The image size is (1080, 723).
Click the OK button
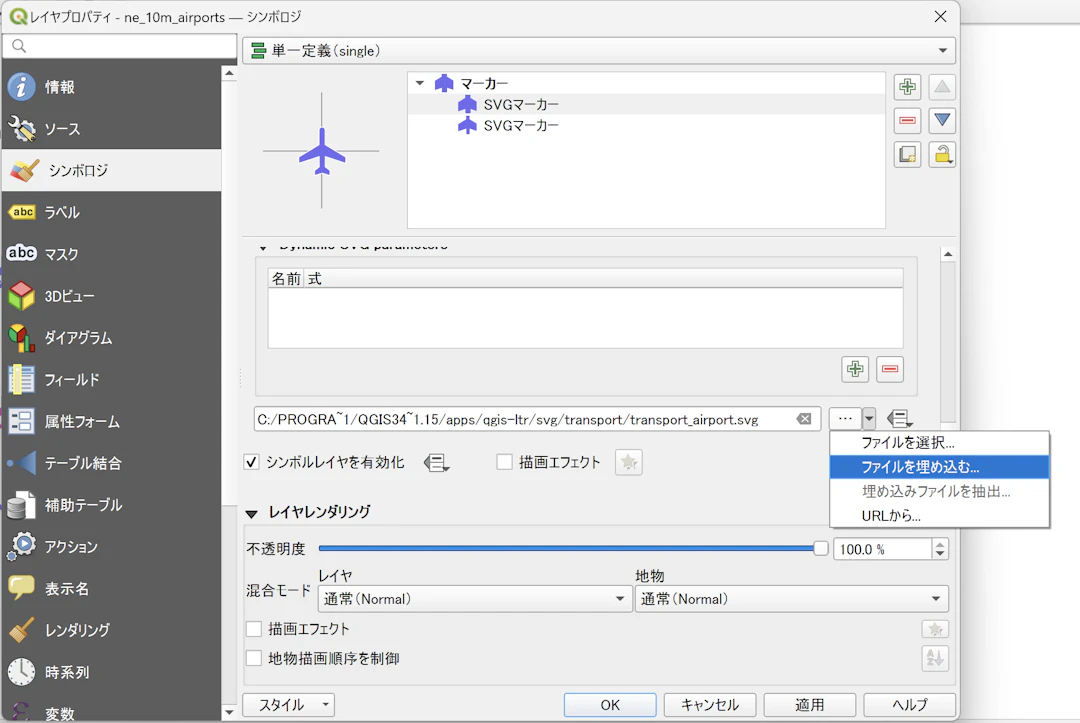coord(610,705)
